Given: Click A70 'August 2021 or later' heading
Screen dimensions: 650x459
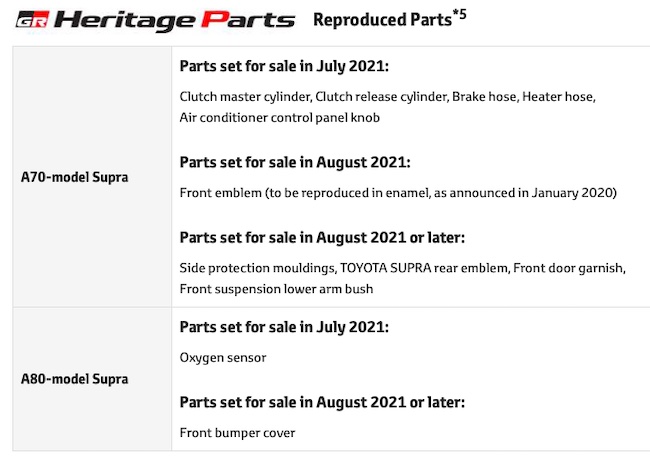Looking at the screenshot, I should (x=322, y=238).
